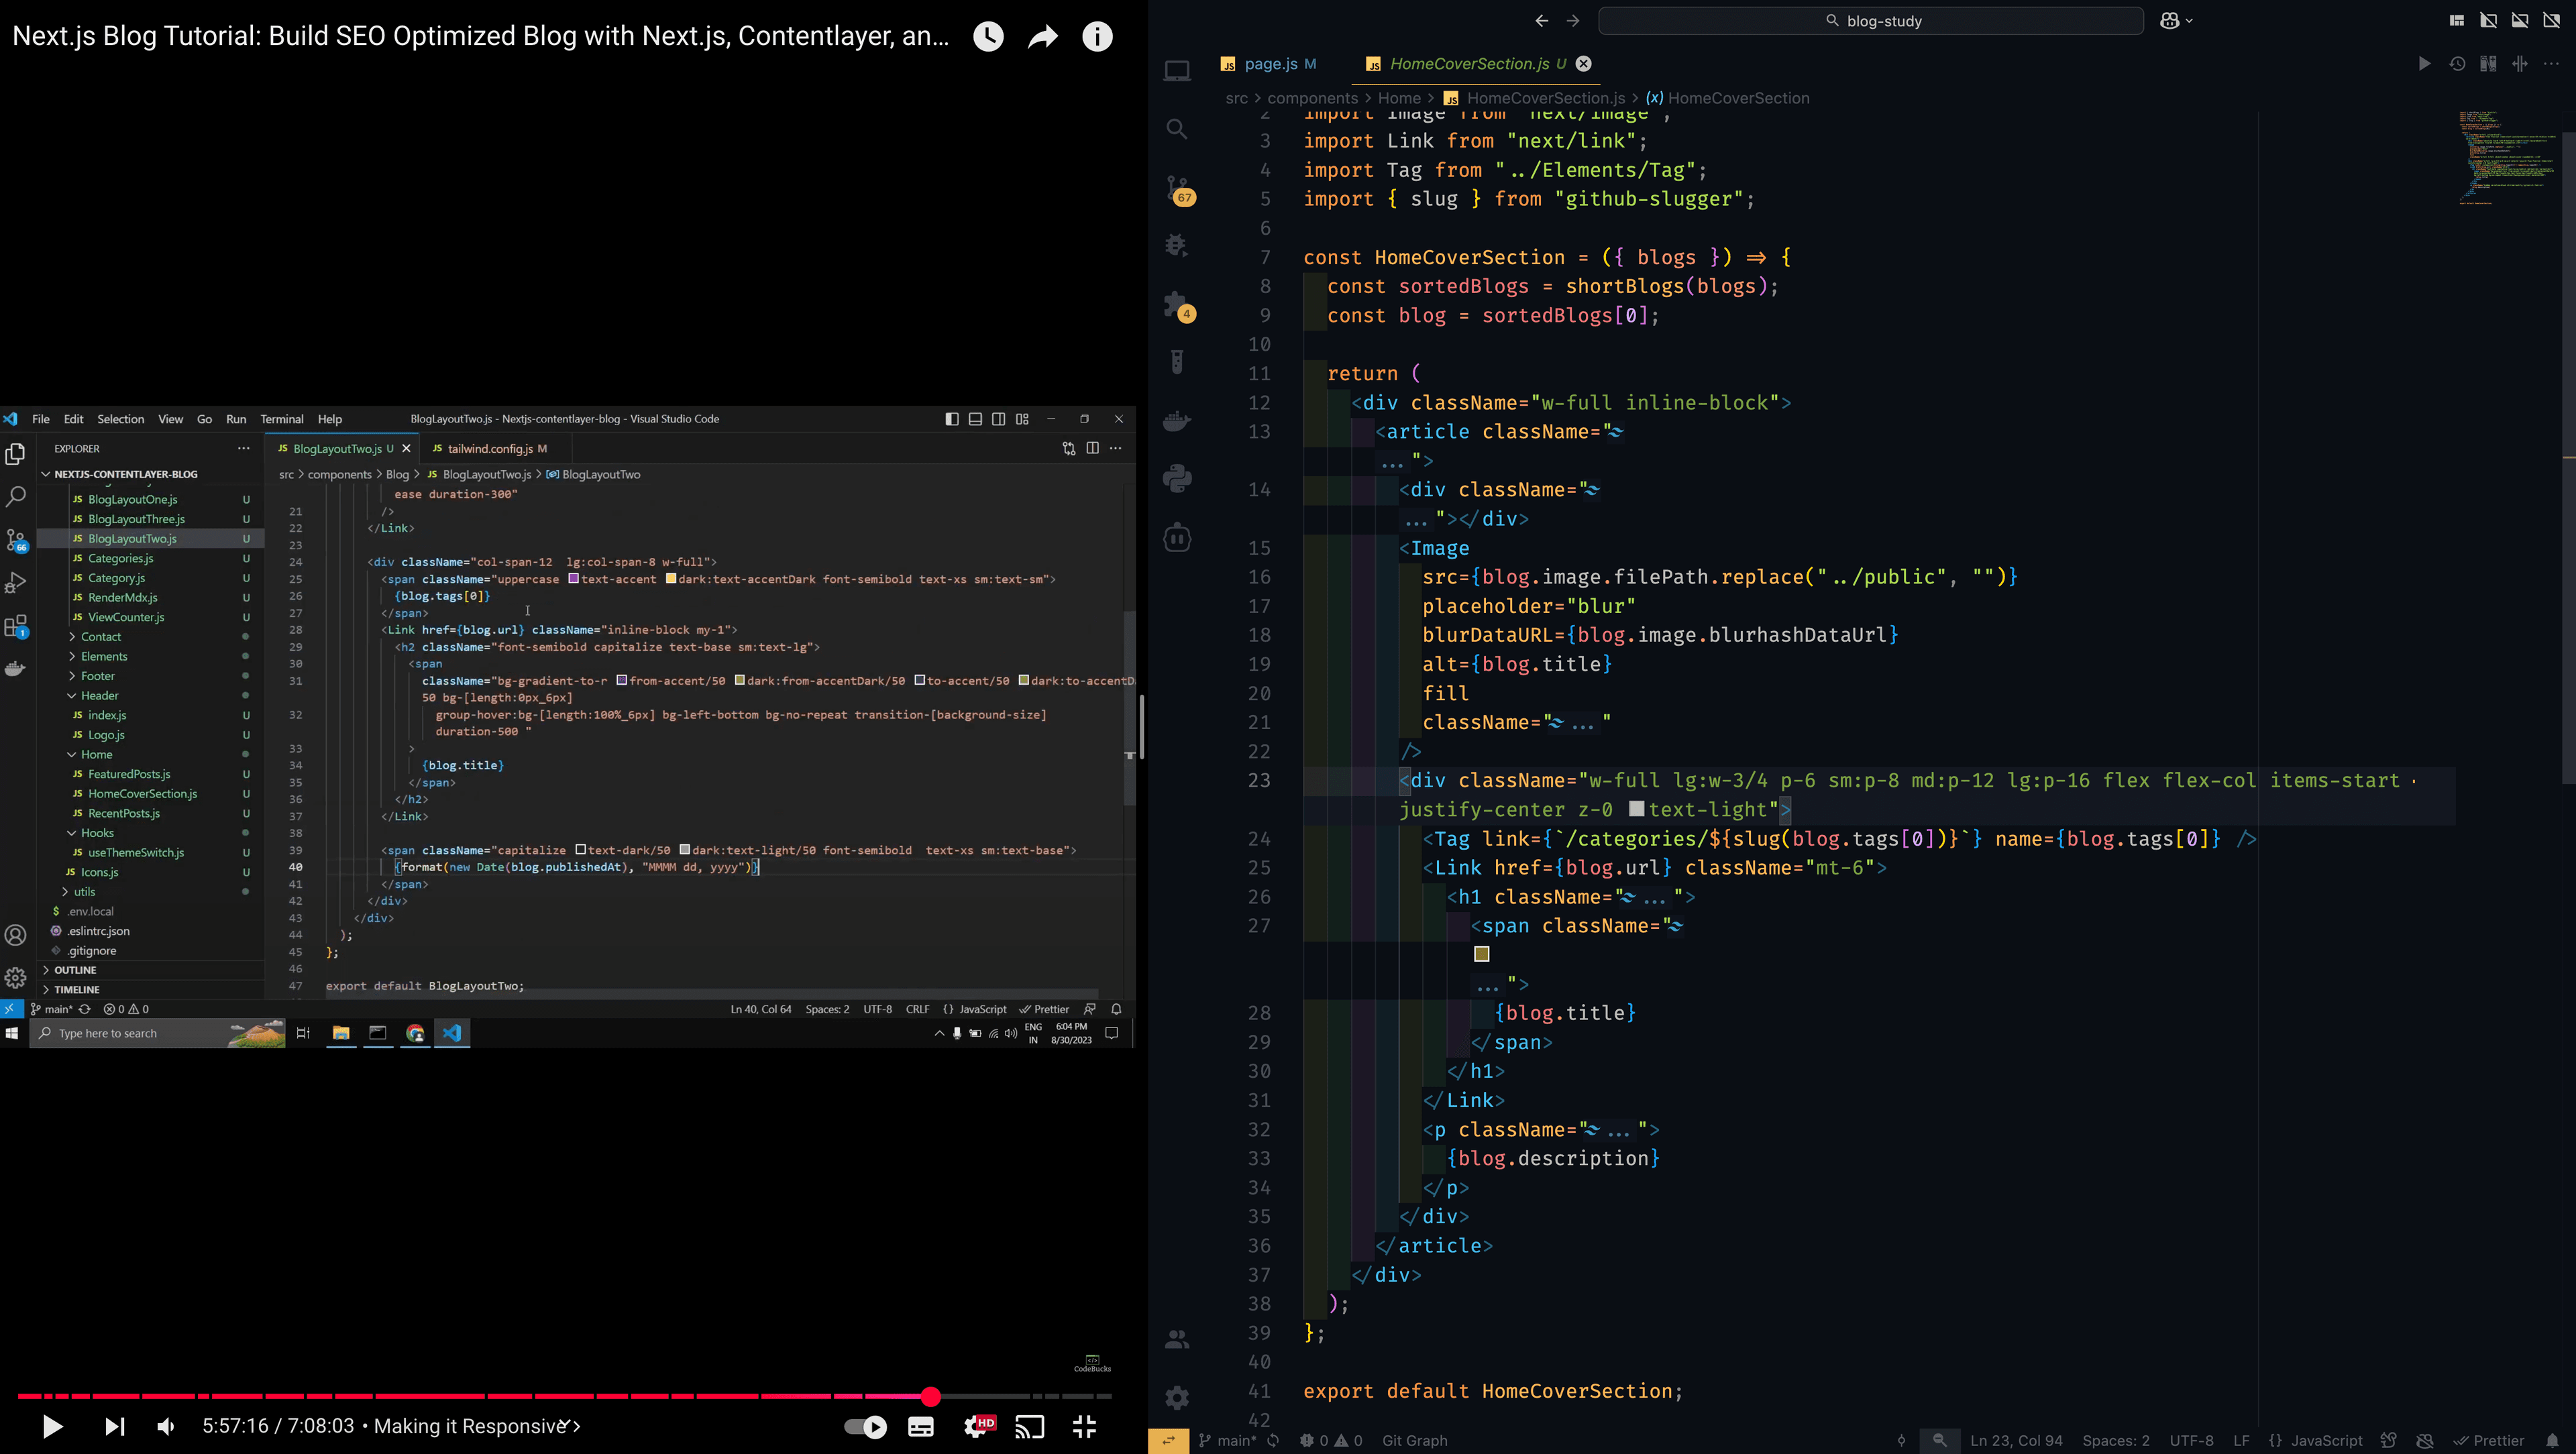
Task: Open editor More Actions ellipsis
Action: [2551, 64]
